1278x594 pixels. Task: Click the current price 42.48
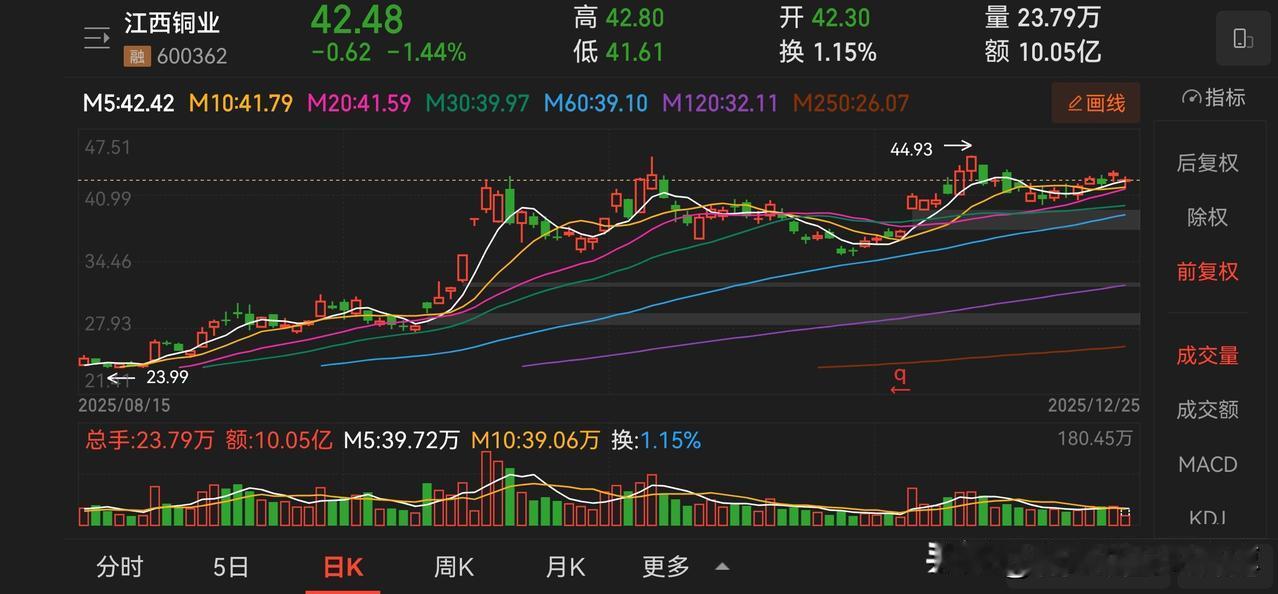click(x=357, y=19)
